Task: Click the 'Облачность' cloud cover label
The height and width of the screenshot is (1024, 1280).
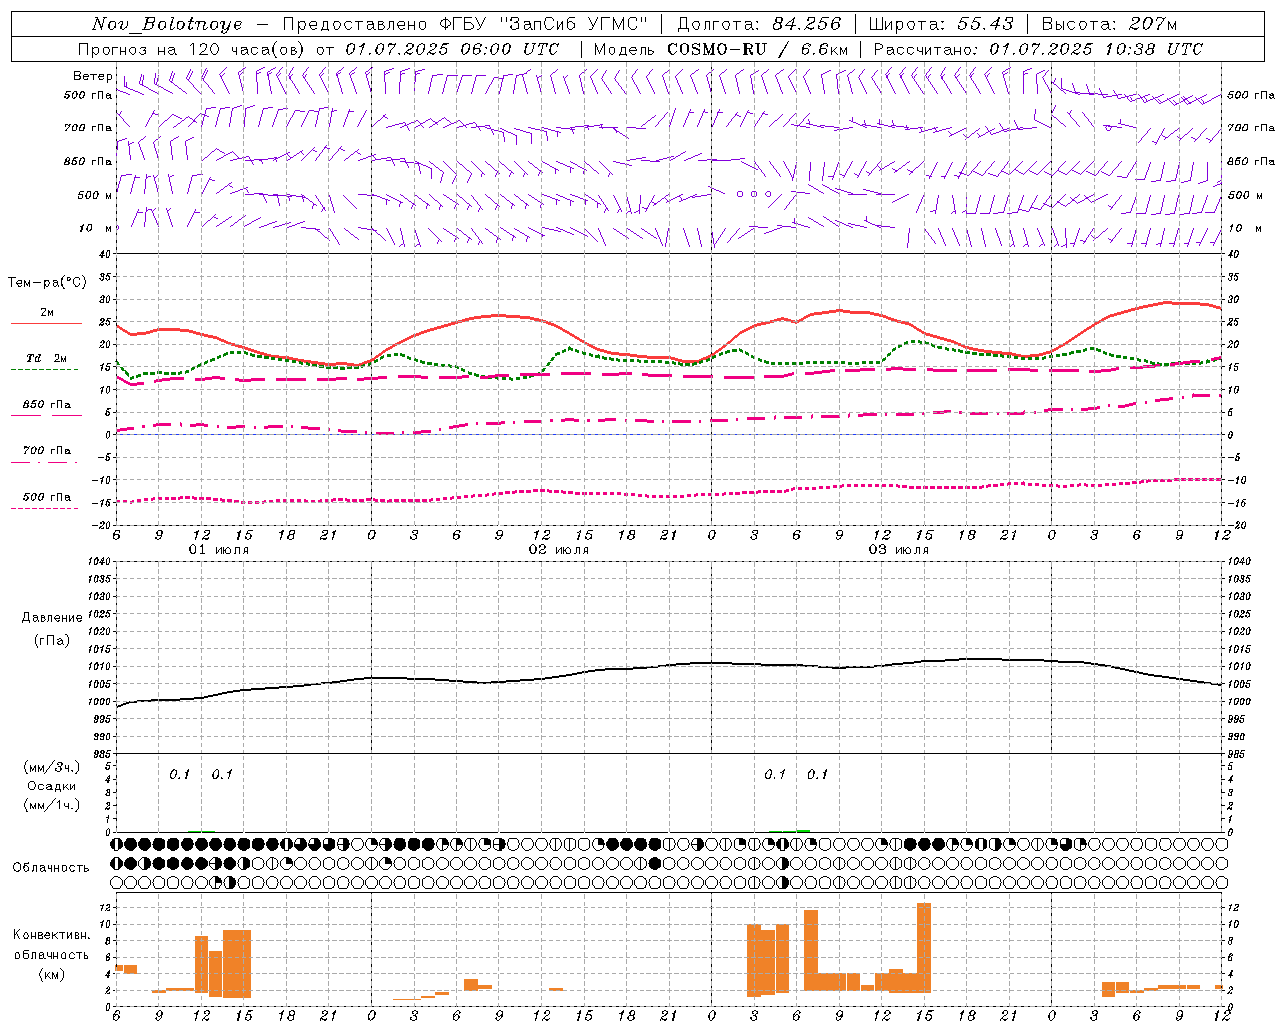Action: point(51,867)
